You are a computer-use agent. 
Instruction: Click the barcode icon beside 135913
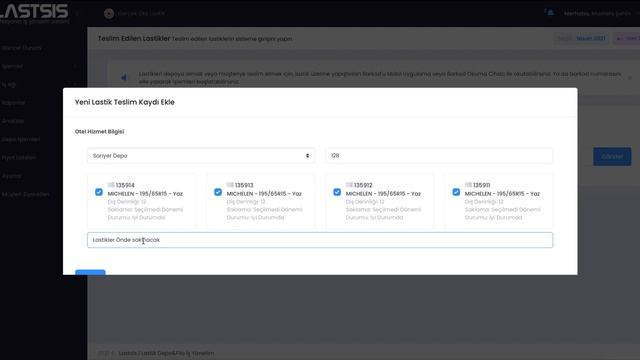230,185
